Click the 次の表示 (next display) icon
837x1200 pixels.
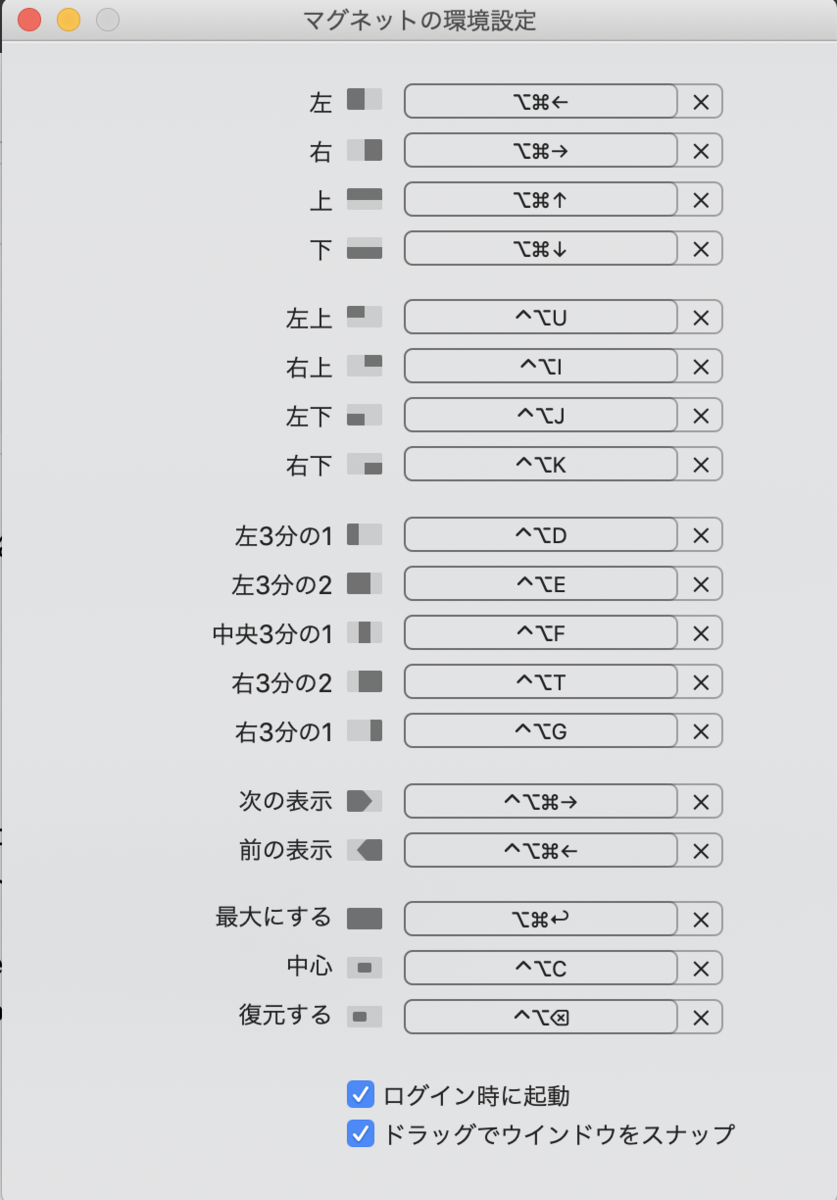coord(364,800)
